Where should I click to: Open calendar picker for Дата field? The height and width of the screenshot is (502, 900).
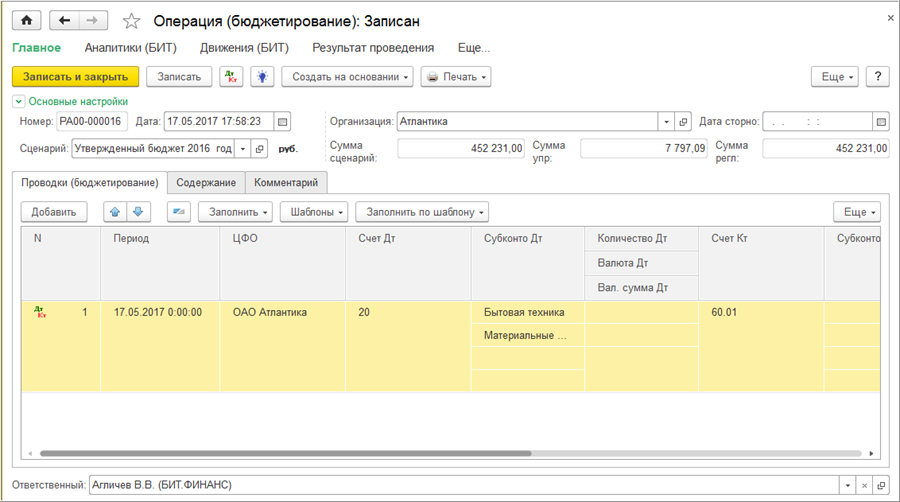coord(282,122)
